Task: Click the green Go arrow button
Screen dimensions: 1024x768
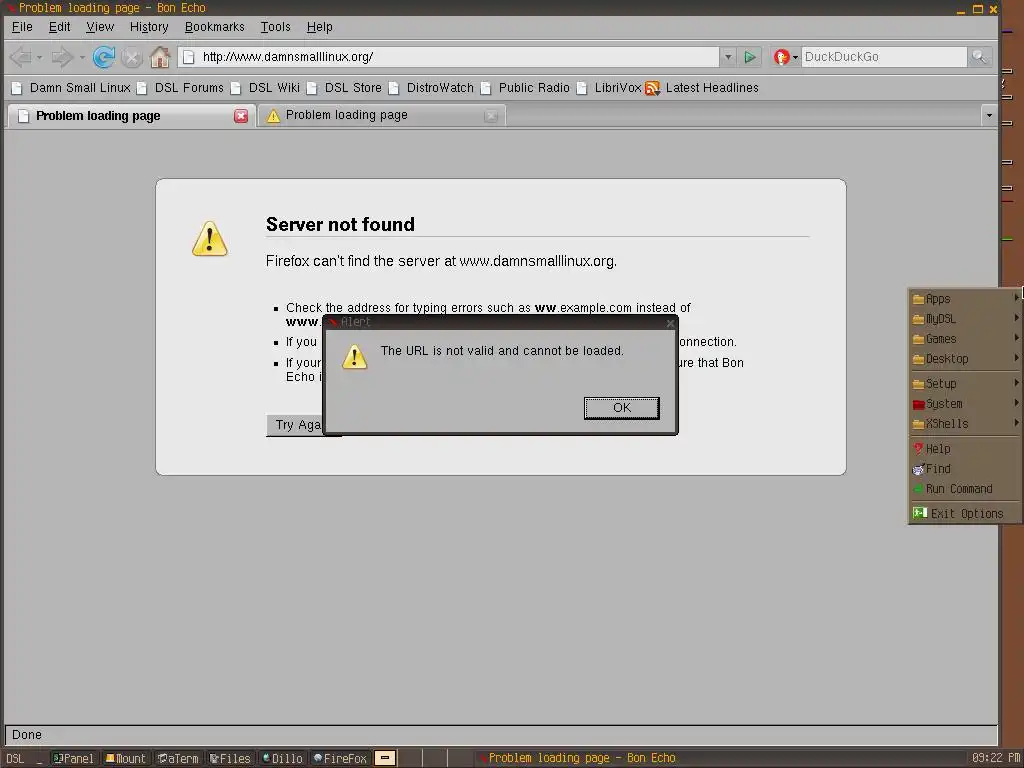Action: point(750,57)
